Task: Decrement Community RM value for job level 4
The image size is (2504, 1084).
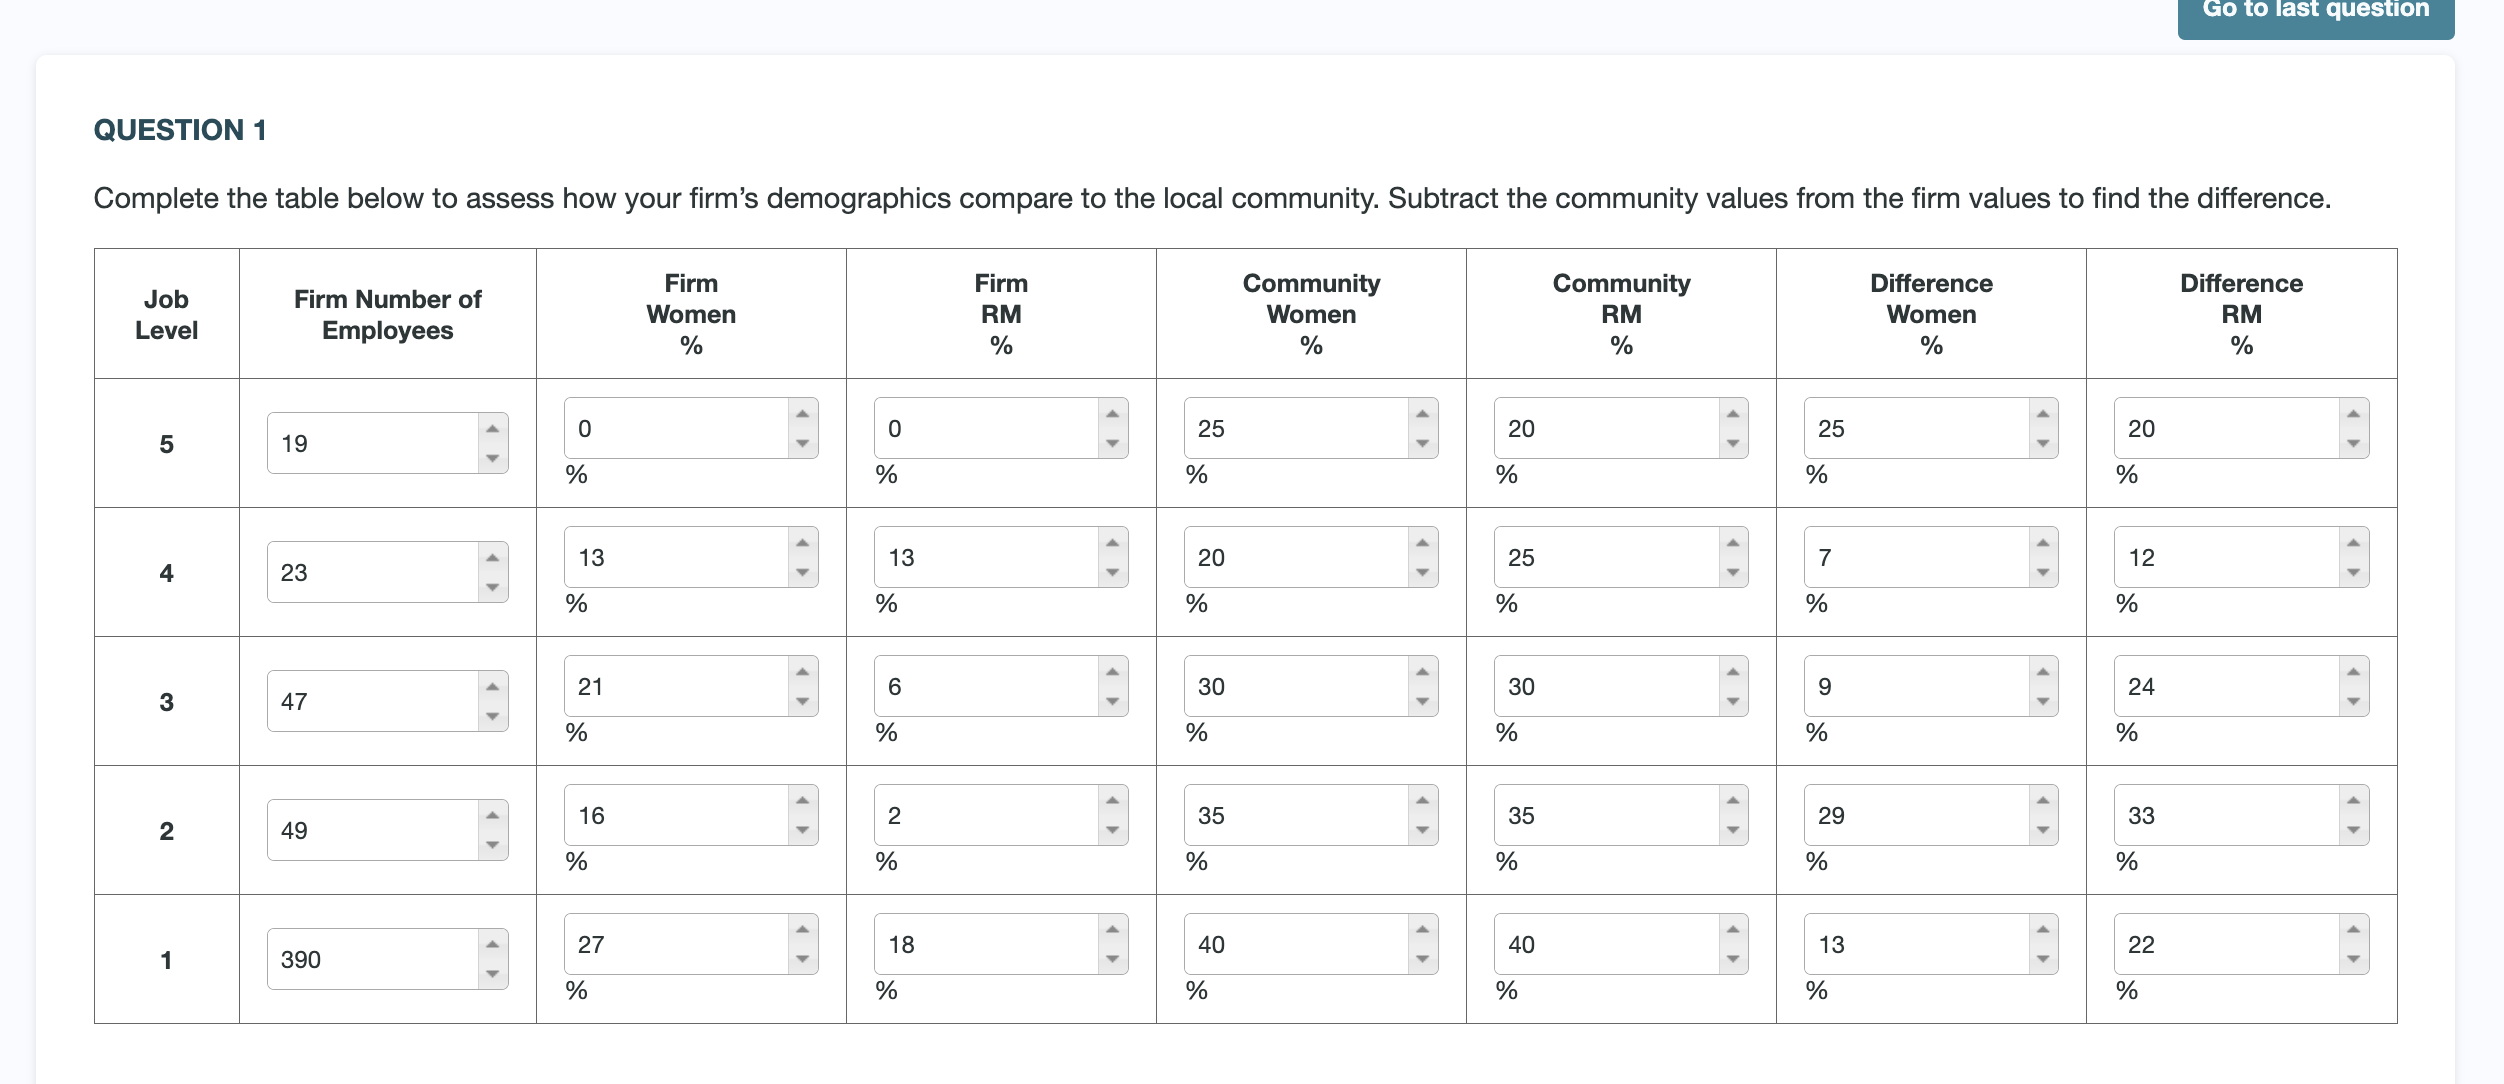Action: point(1731,572)
